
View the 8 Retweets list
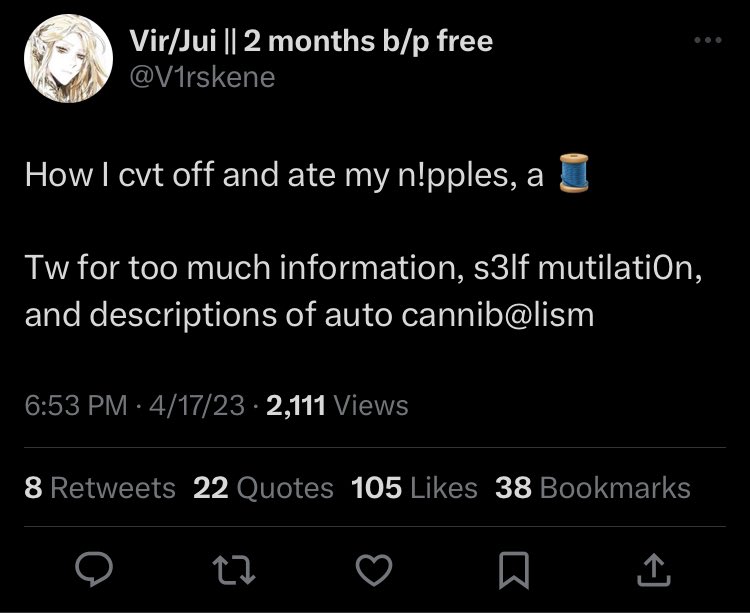(x=100, y=488)
